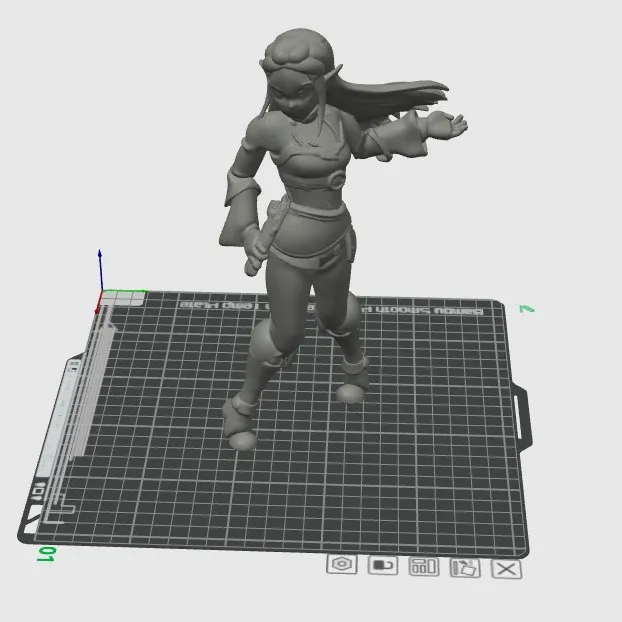Select the elf figure's head

298,69
